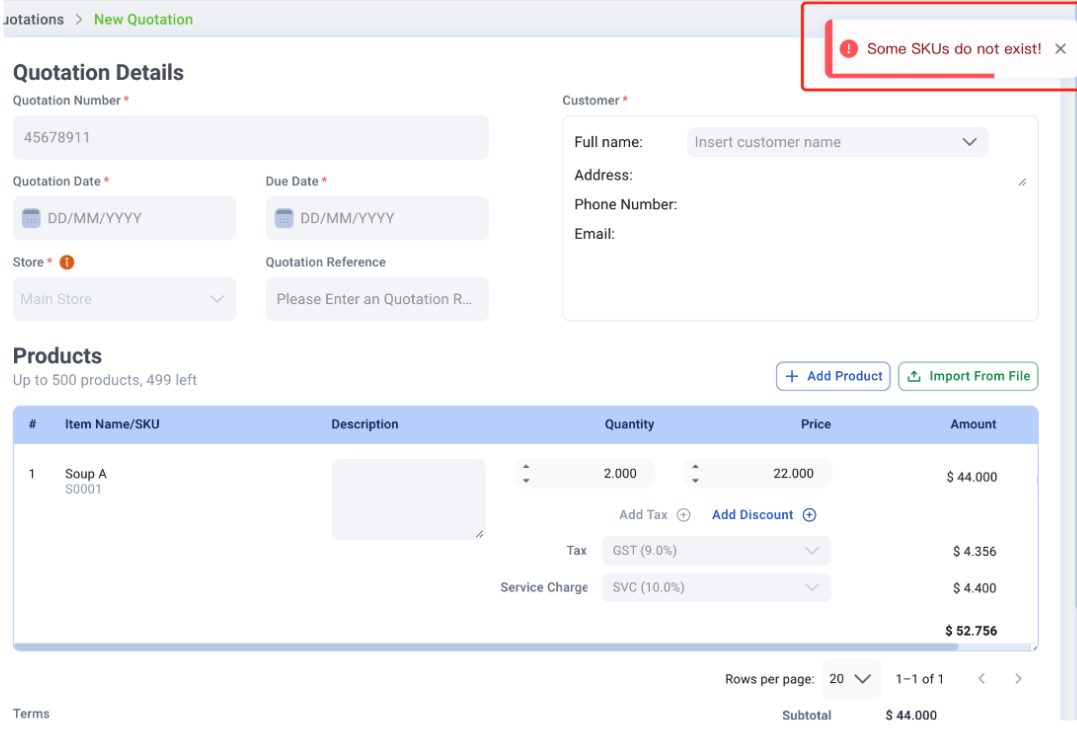Viewport: 1077px width, 730px height.
Task: Click the Add Discount link
Action: tap(752, 515)
